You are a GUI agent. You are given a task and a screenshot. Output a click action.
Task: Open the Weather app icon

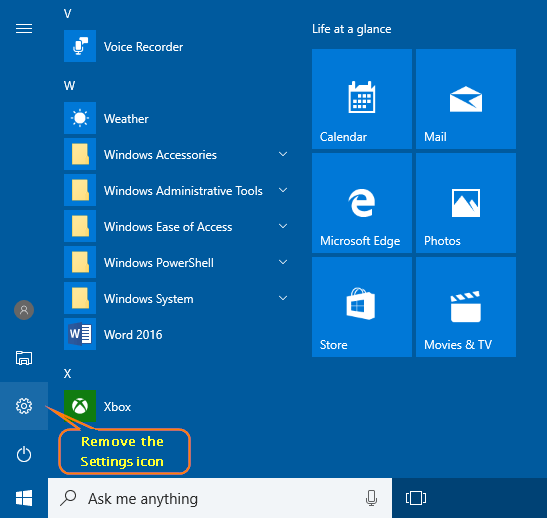pos(80,118)
